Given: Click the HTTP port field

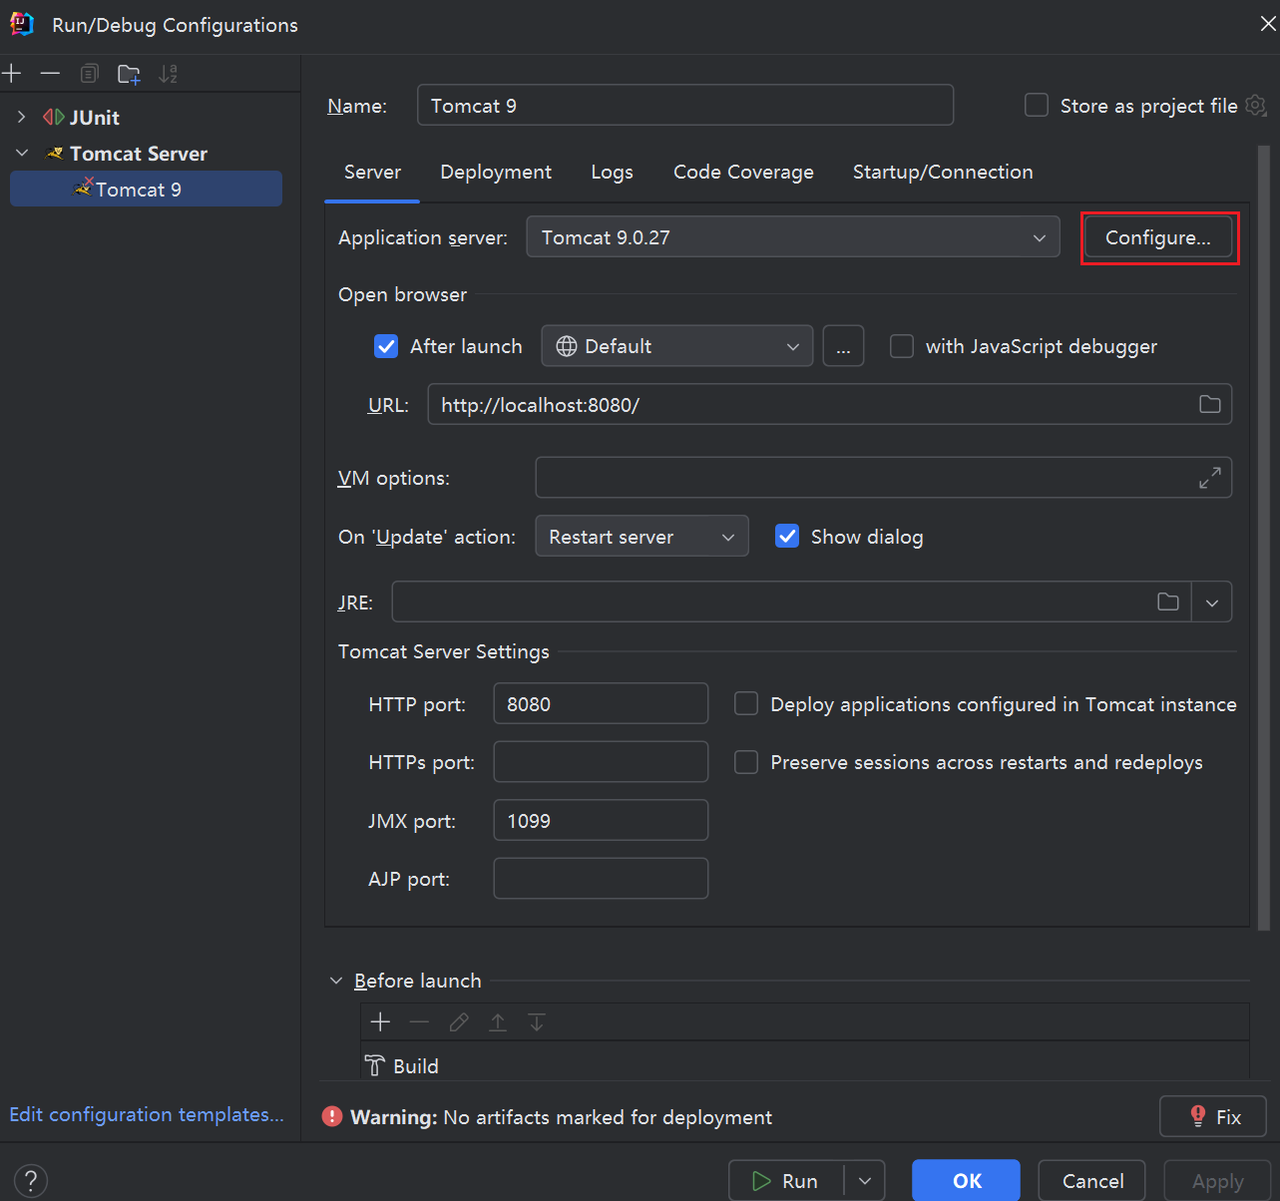Looking at the screenshot, I should [x=601, y=703].
